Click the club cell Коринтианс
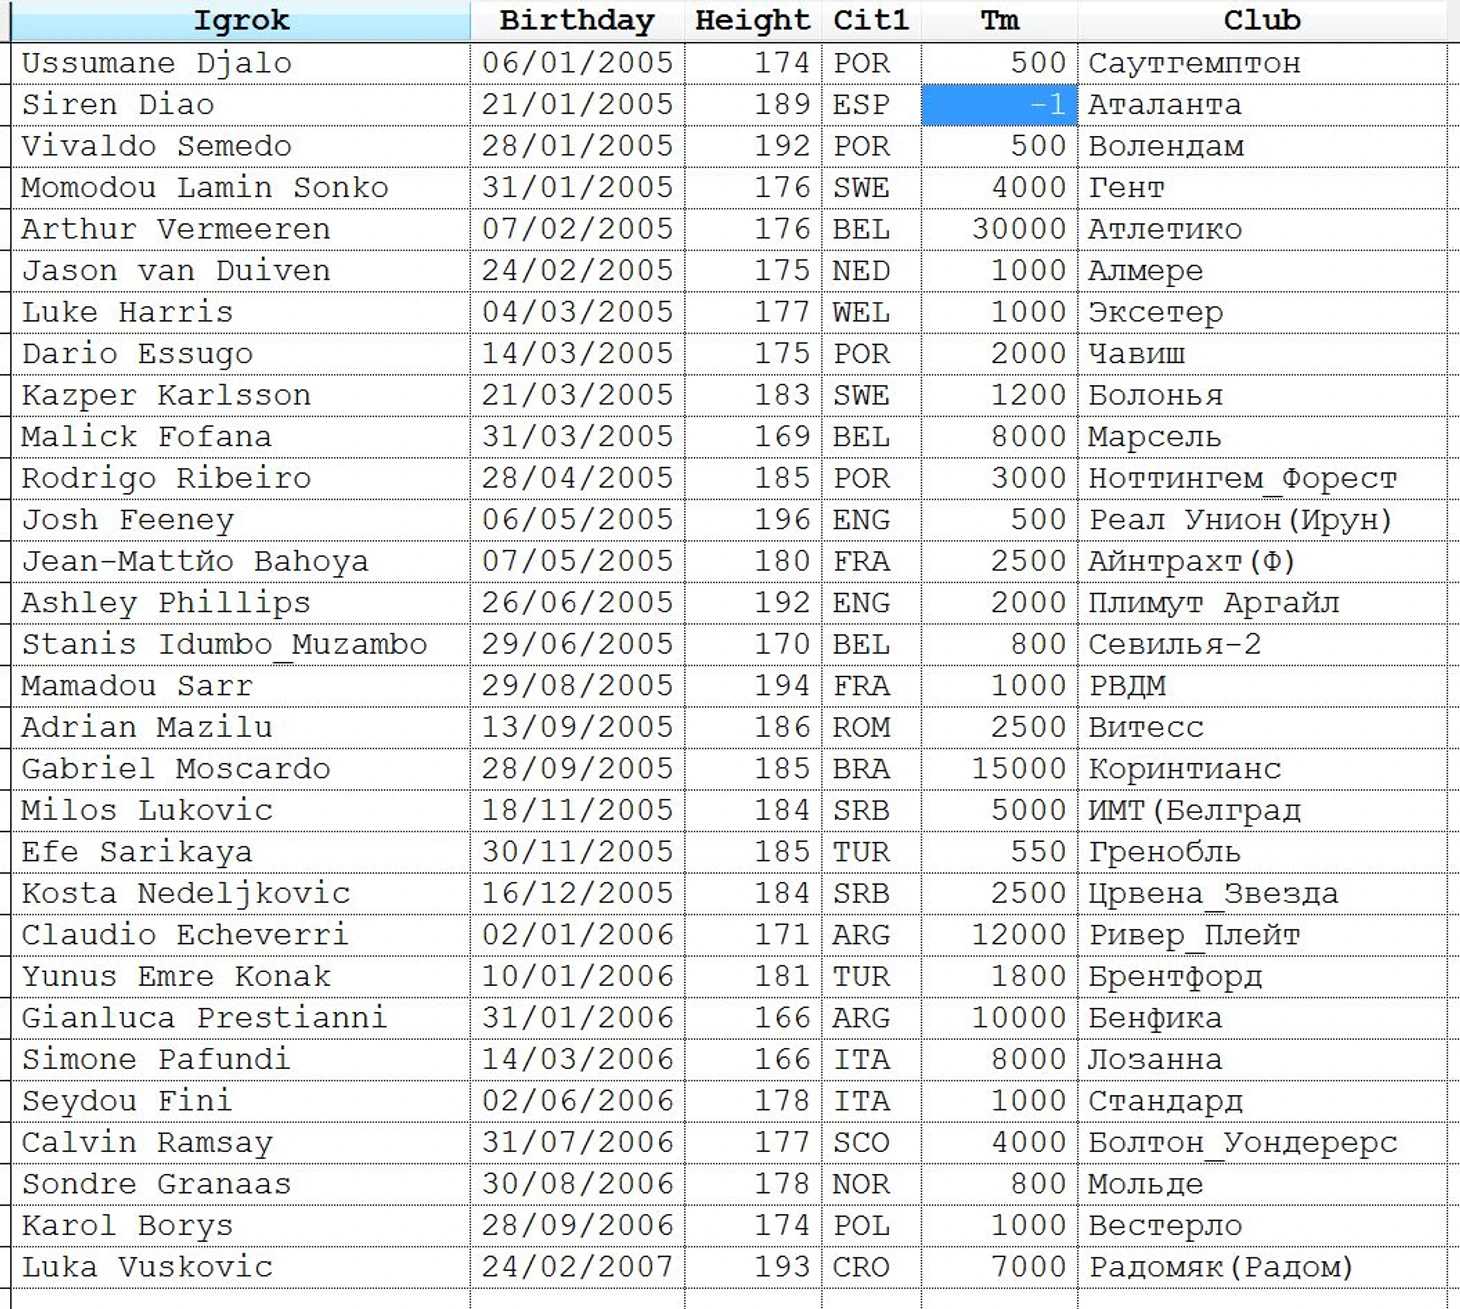Image resolution: width=1460 pixels, height=1309 pixels. pos(1262,769)
